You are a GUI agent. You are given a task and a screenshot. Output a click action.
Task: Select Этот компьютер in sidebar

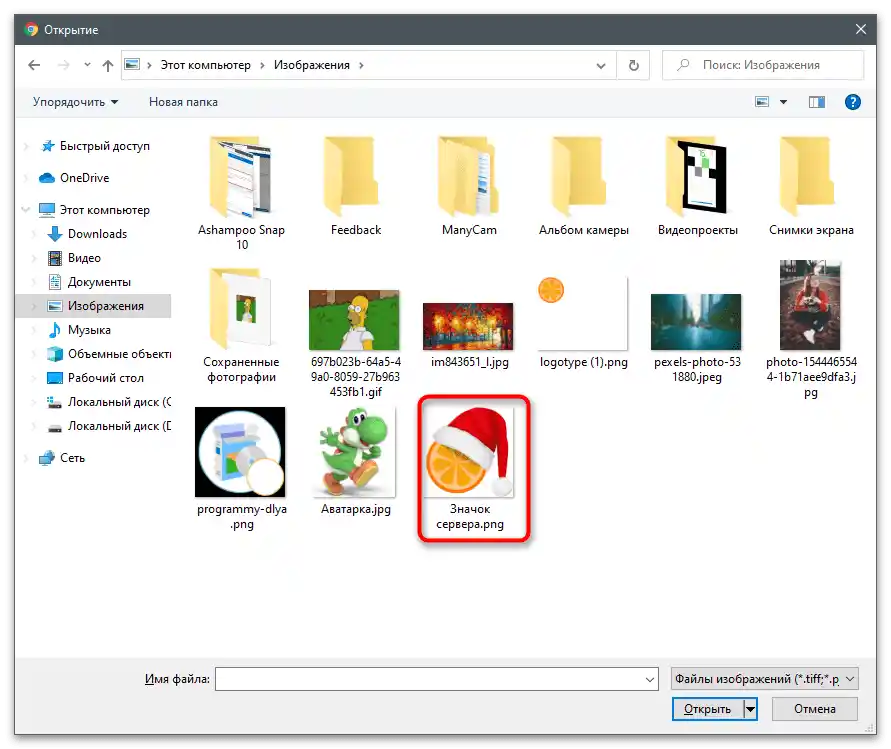pos(105,210)
